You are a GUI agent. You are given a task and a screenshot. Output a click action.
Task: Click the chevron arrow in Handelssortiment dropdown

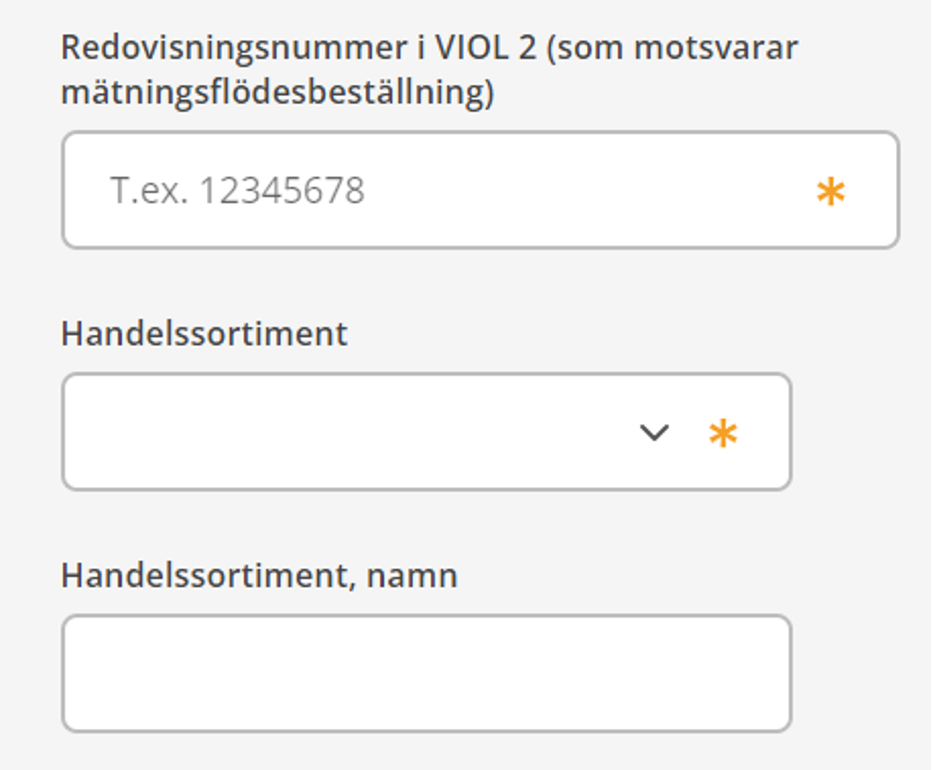(654, 432)
